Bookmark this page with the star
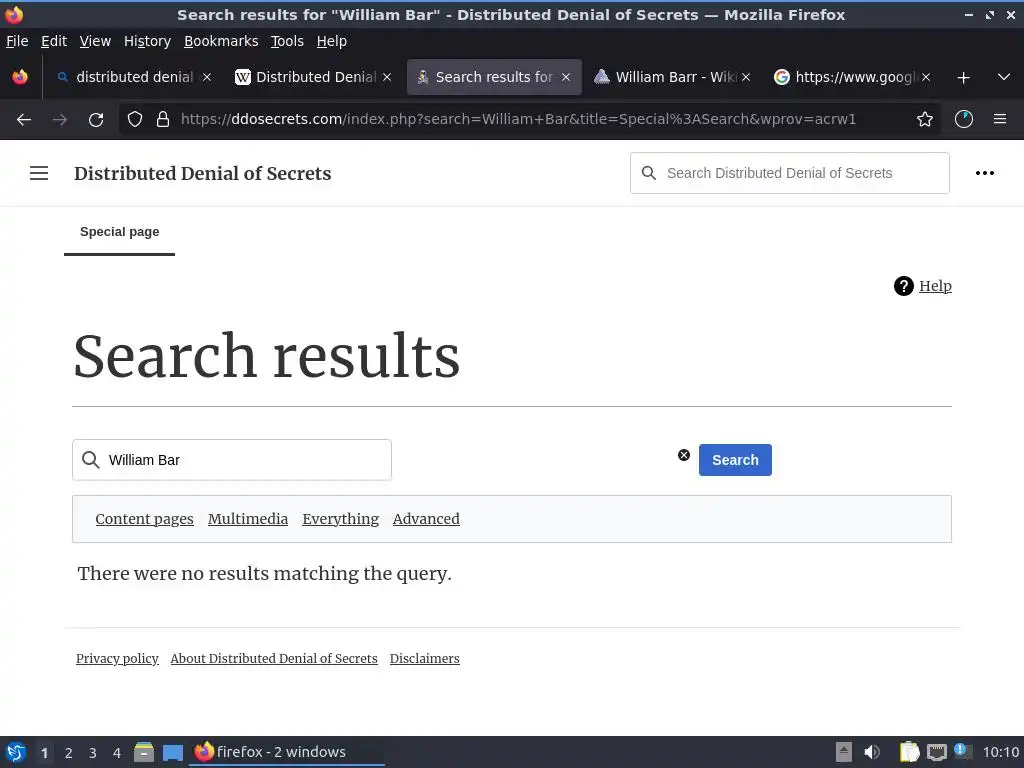This screenshot has width=1024, height=768. point(924,120)
